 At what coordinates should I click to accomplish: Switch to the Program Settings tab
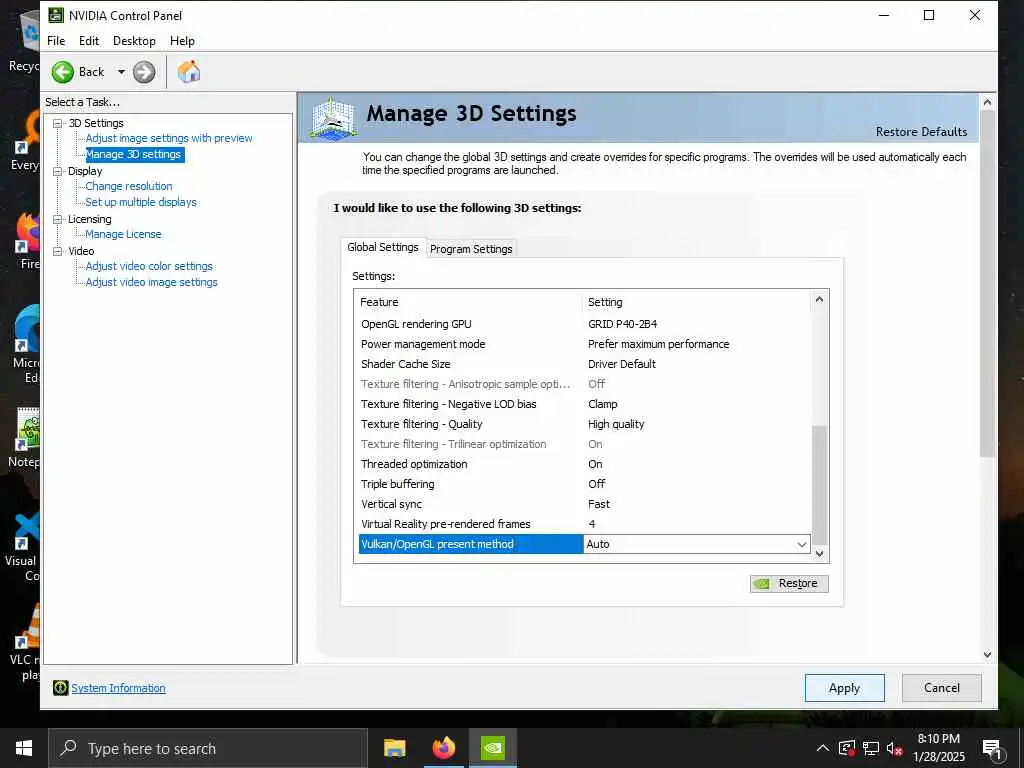click(x=471, y=249)
